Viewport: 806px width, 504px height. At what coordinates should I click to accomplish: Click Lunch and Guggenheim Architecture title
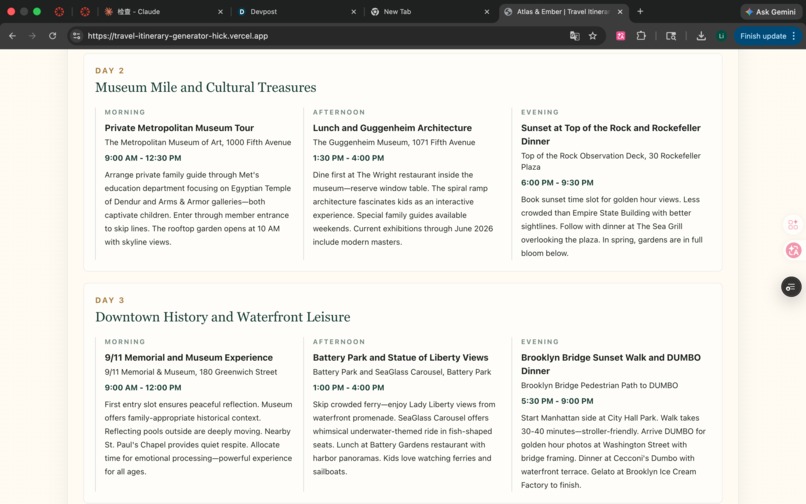coord(392,128)
